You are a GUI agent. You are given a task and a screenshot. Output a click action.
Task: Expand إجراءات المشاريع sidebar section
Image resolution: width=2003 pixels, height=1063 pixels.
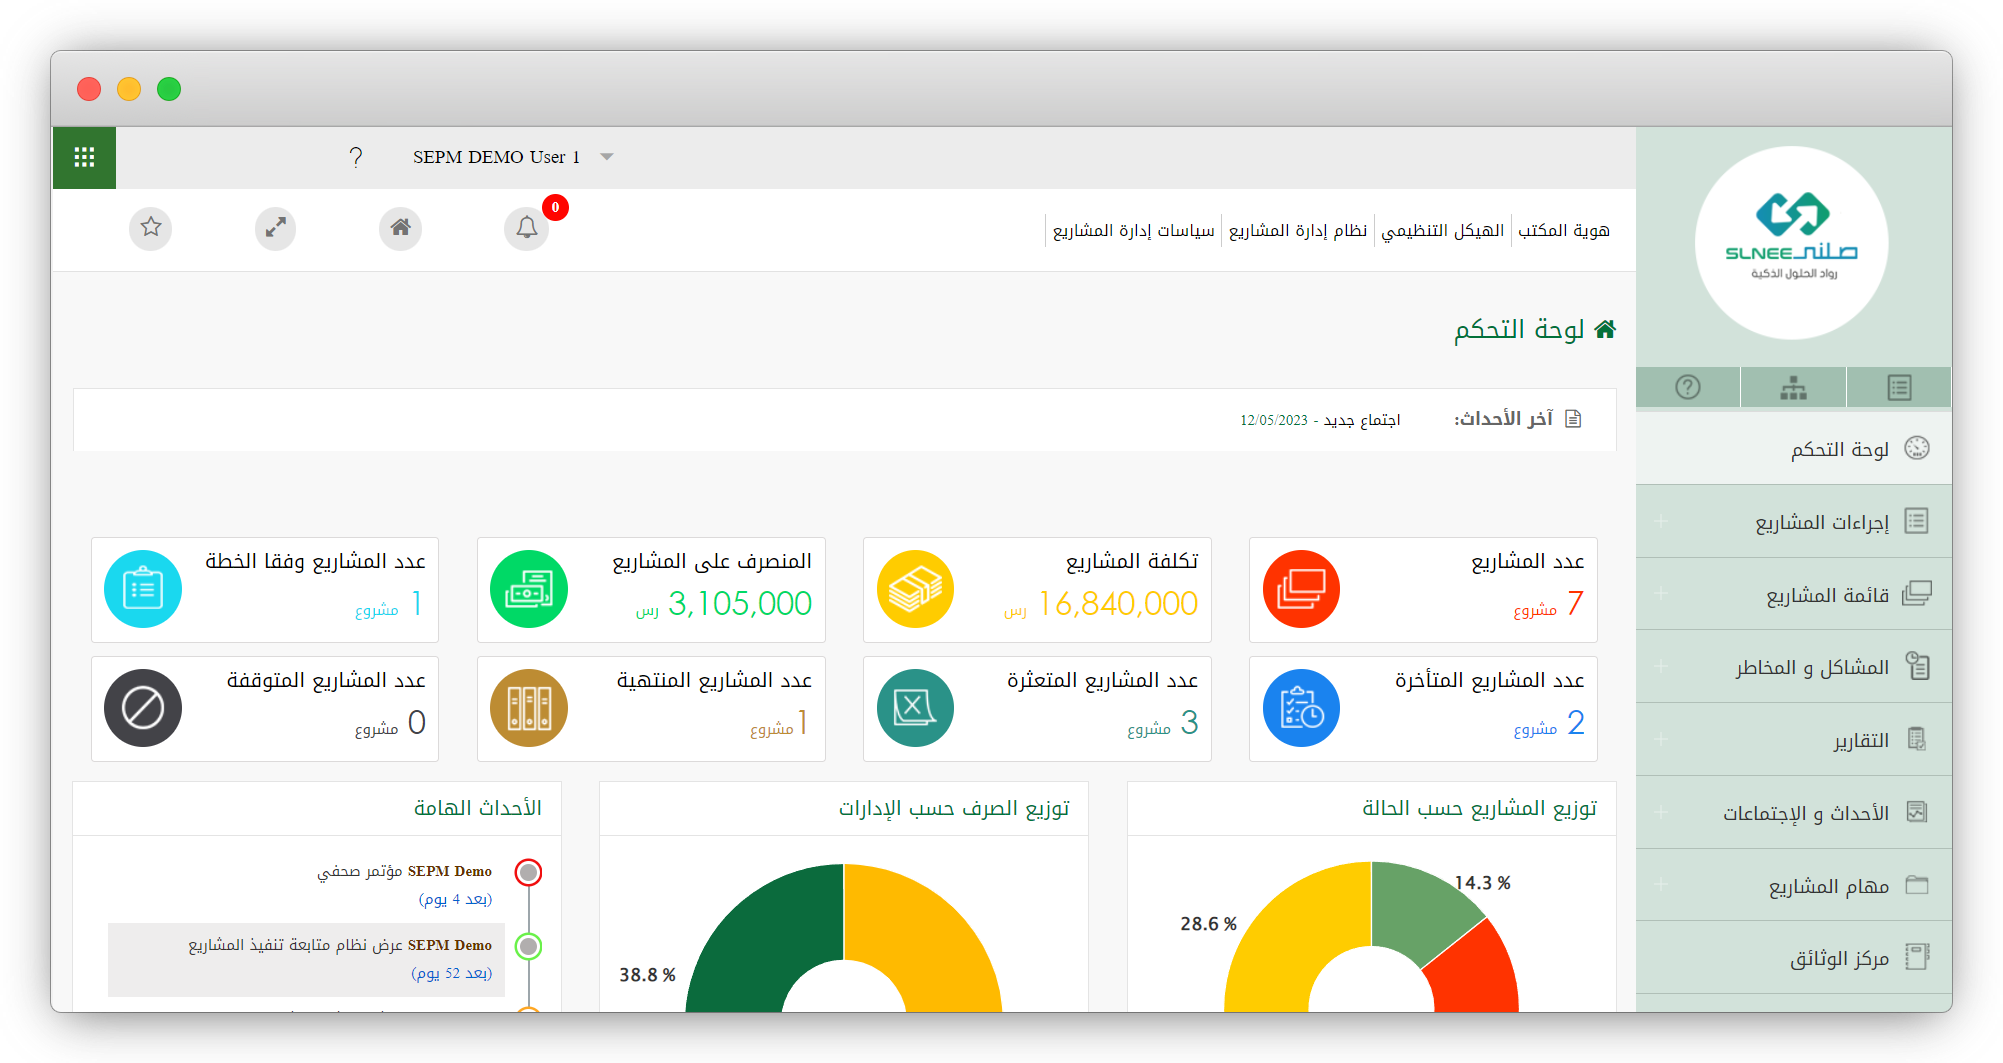1821,522
